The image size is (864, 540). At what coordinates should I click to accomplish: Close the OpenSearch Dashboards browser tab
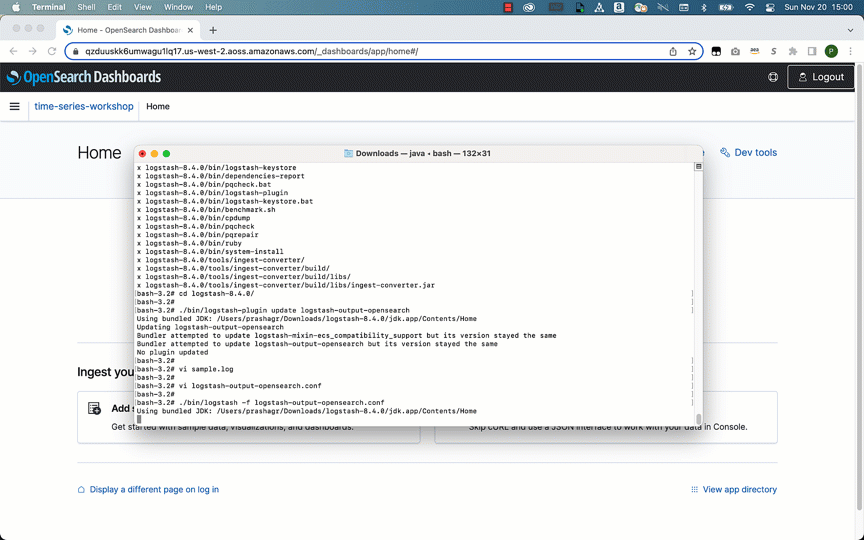tap(190, 30)
